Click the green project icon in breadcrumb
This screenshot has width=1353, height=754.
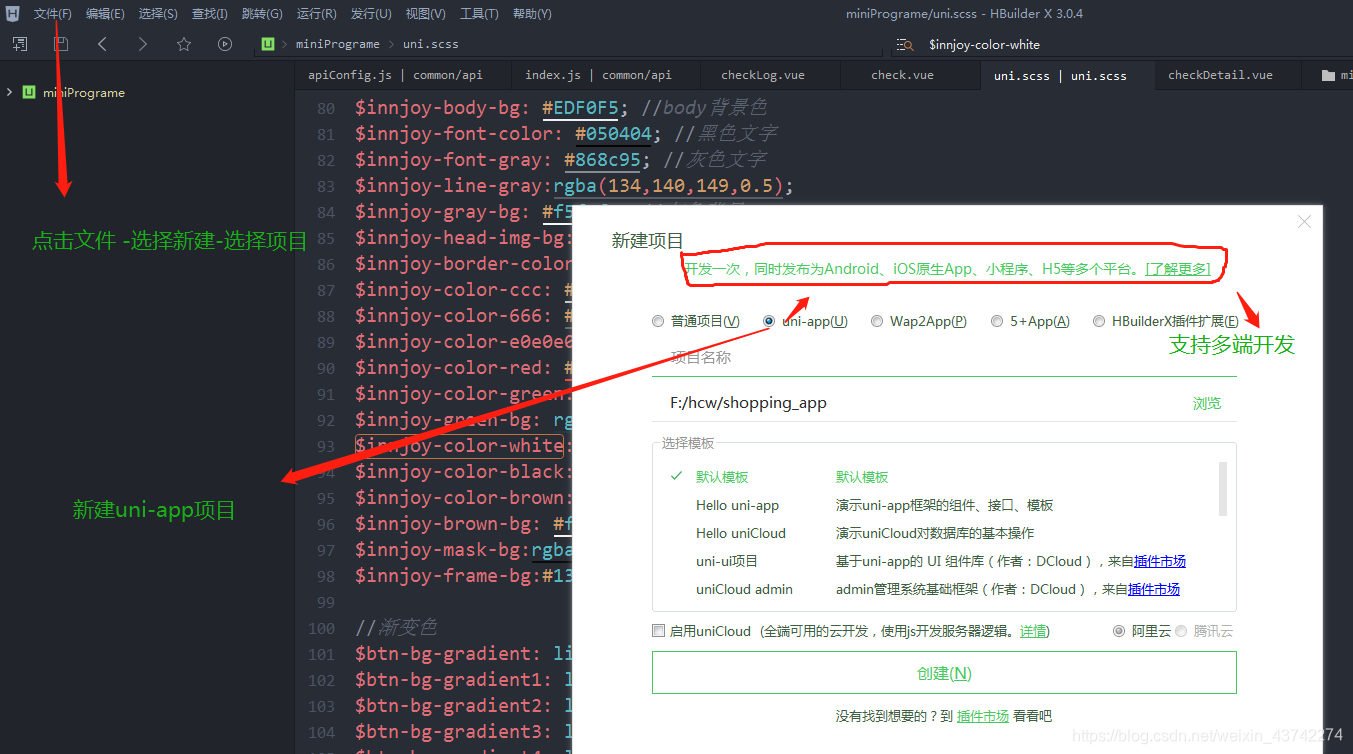pos(268,44)
